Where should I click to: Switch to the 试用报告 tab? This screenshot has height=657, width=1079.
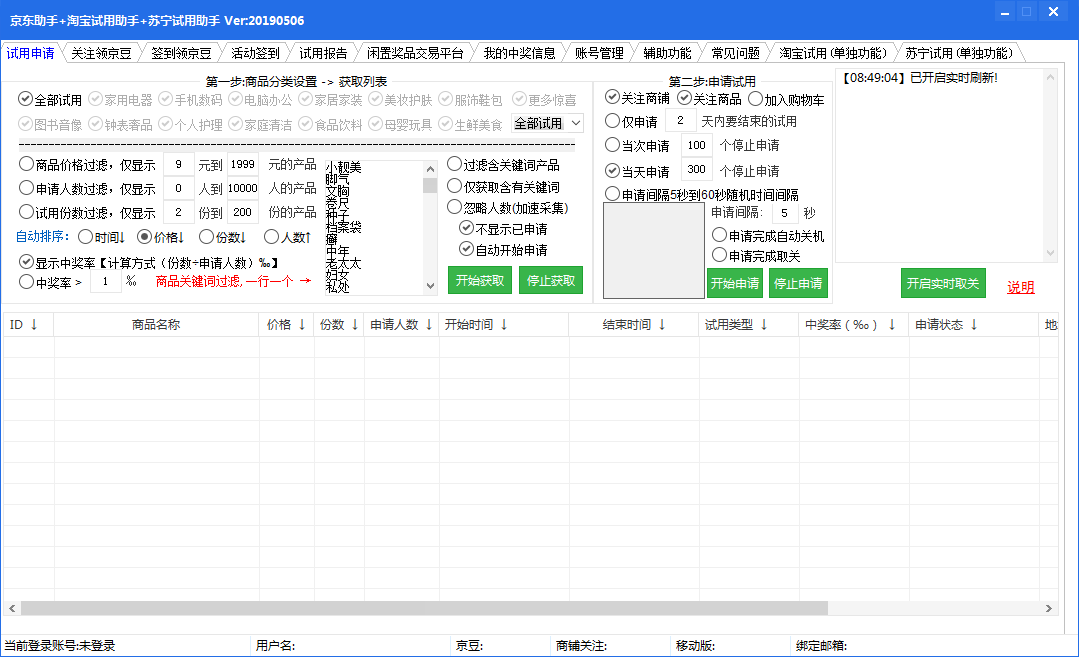click(323, 53)
